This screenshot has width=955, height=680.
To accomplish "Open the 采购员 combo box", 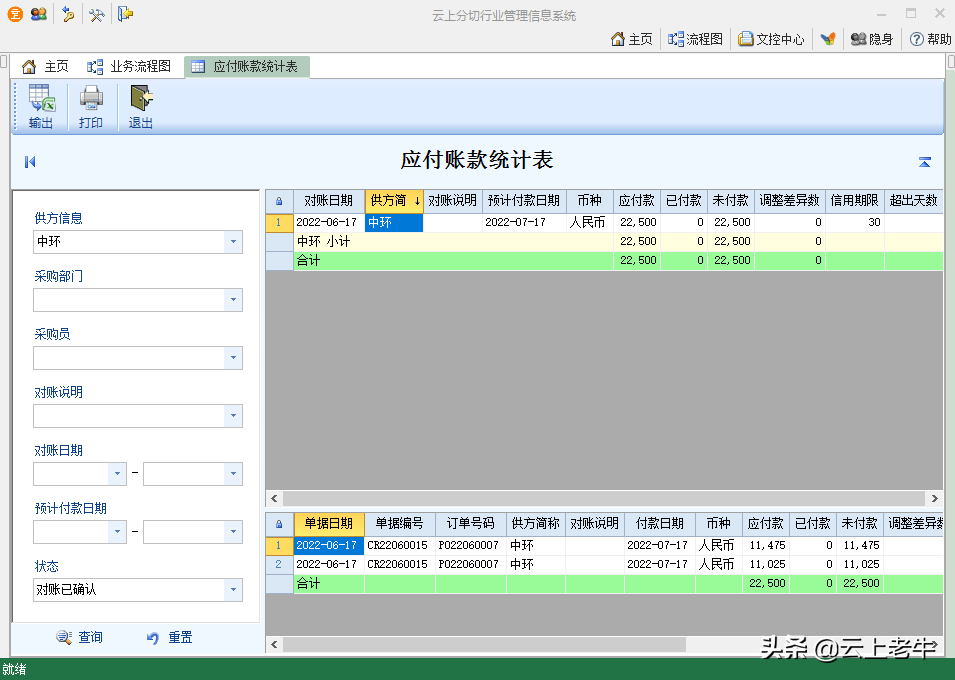I will pos(233,358).
